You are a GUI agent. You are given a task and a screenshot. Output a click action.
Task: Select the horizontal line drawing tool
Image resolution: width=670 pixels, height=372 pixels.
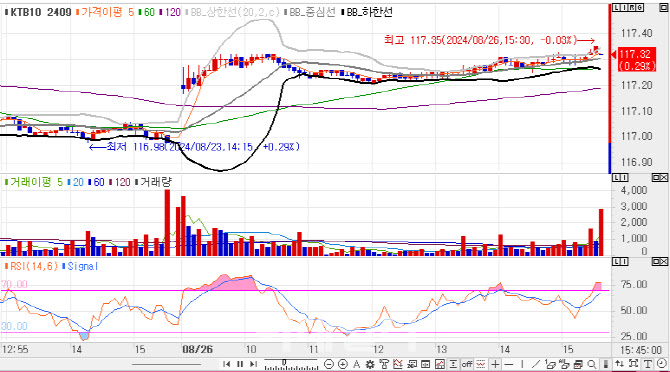pos(508,364)
